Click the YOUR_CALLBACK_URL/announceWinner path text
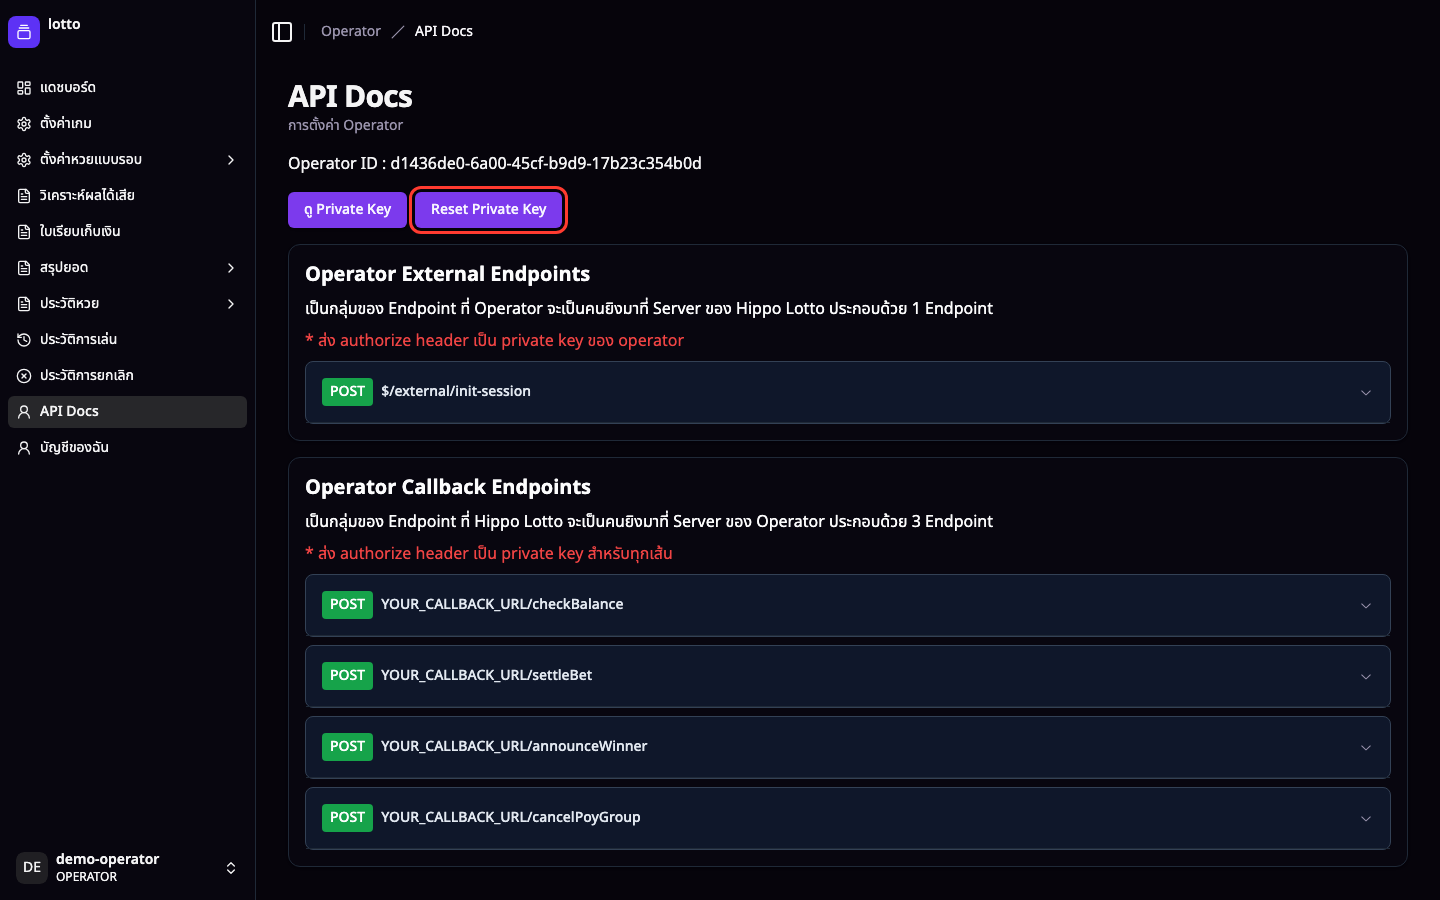Viewport: 1440px width, 900px height. [x=514, y=746]
